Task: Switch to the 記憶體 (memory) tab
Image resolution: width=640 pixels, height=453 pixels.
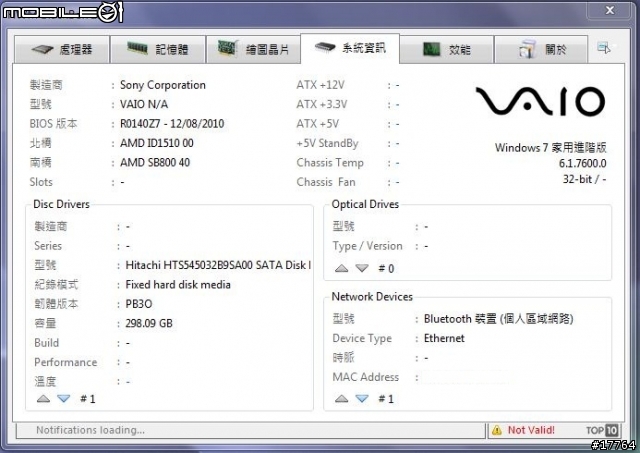Action: pyautogui.click(x=158, y=49)
